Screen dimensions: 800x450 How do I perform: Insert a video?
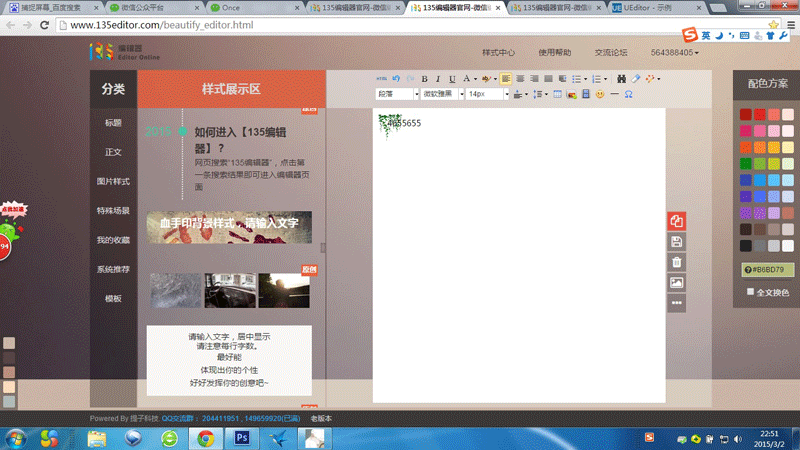(x=586, y=94)
